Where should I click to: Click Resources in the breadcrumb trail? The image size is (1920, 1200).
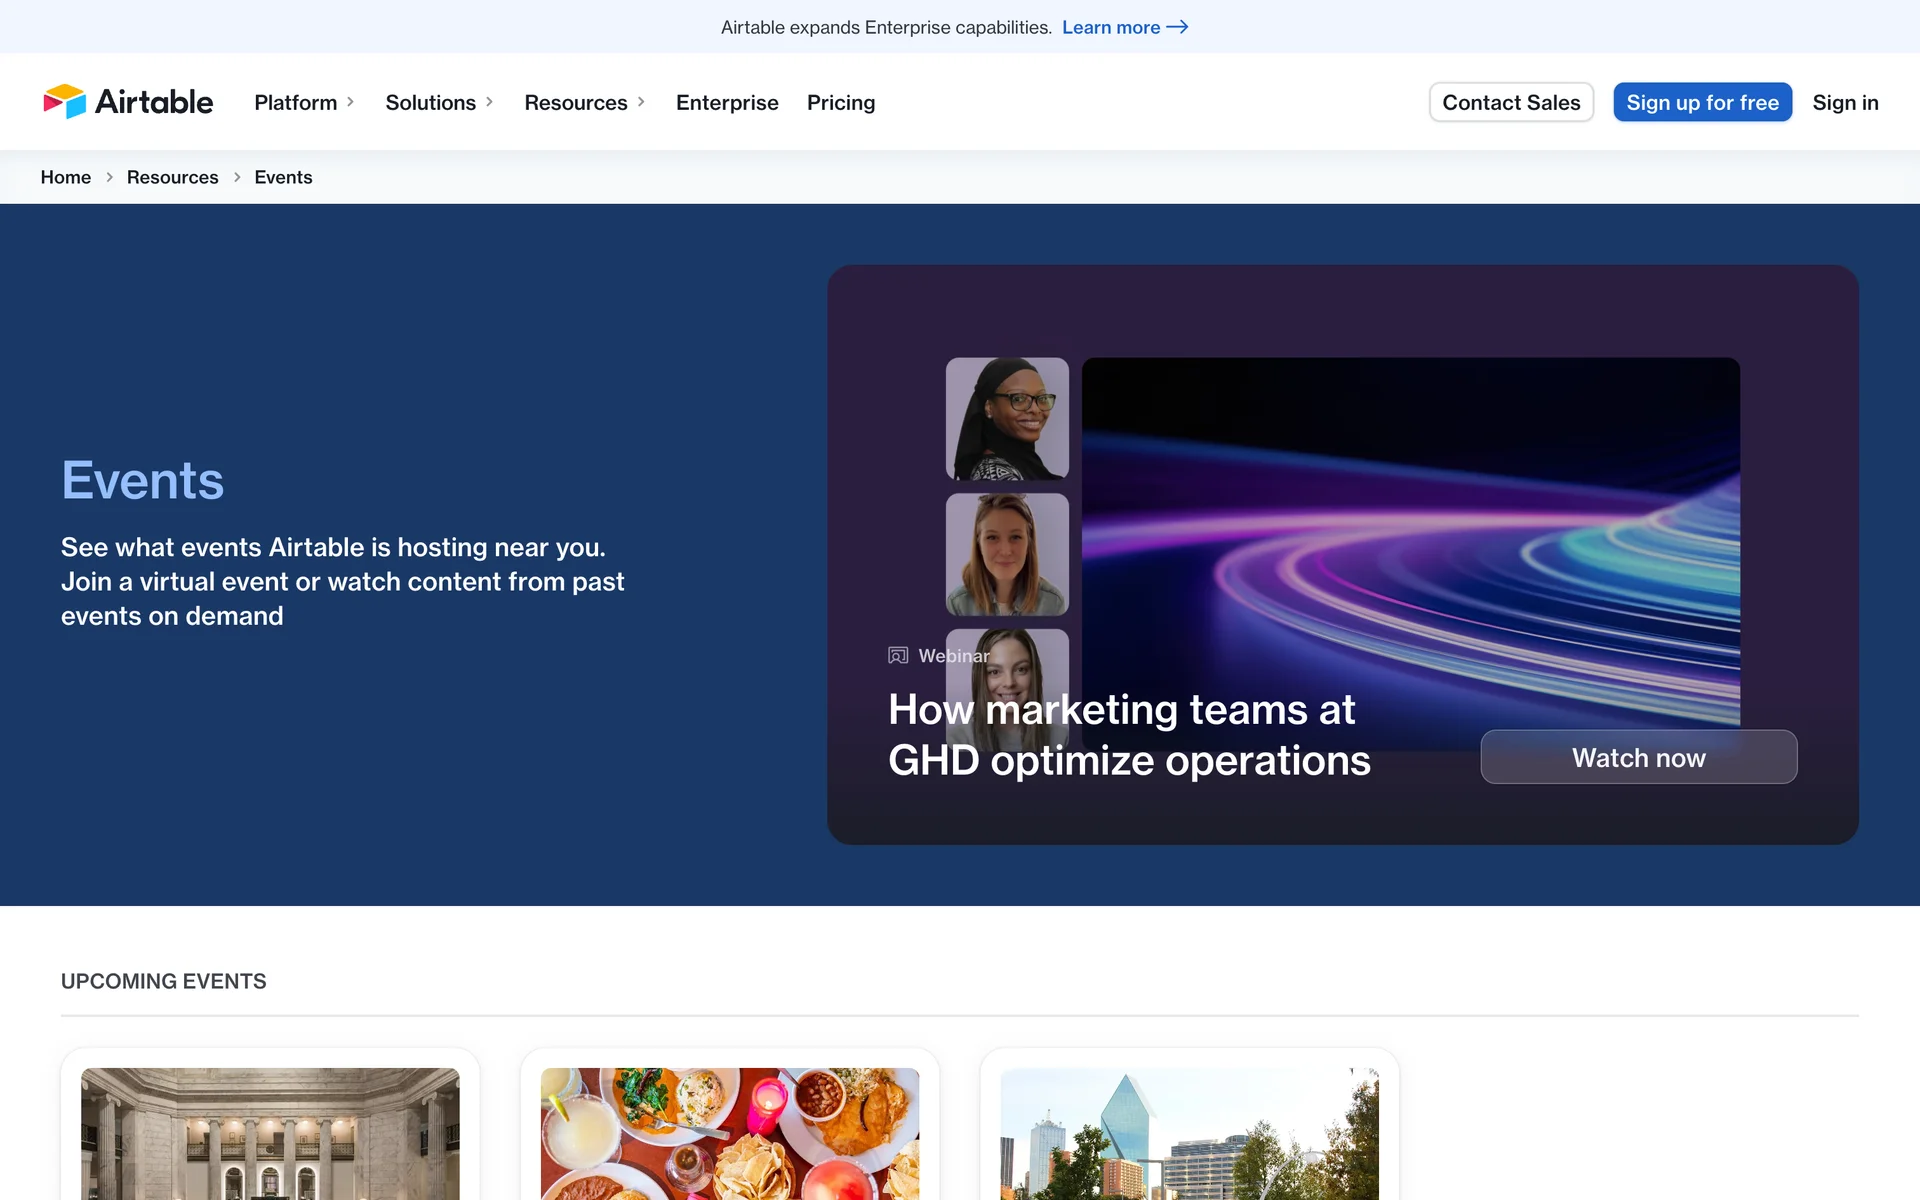click(x=172, y=177)
